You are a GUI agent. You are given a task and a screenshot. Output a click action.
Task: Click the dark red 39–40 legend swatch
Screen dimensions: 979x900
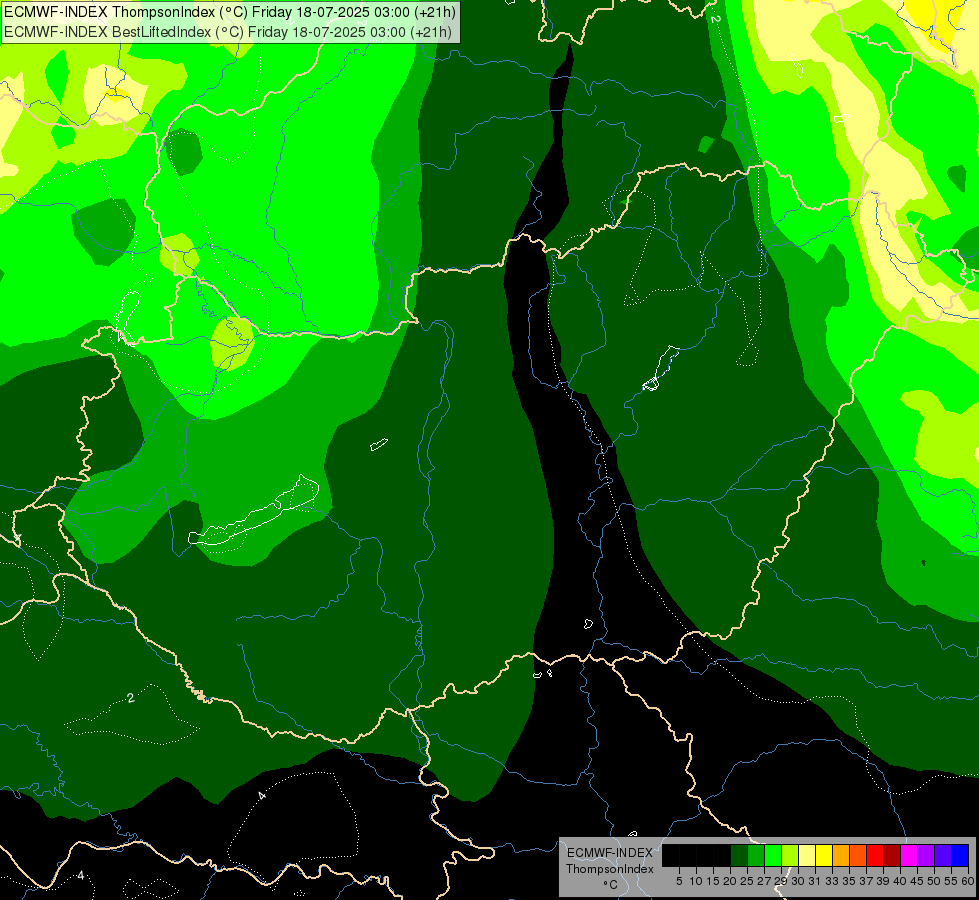point(892,855)
